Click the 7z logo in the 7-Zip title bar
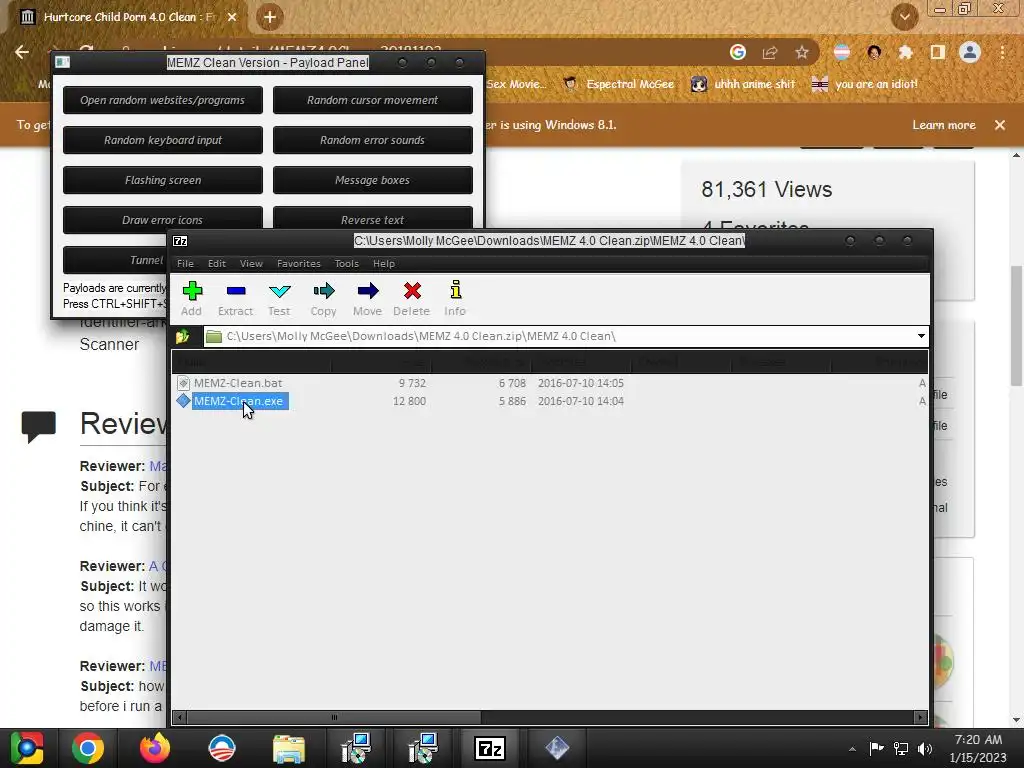1024x768 pixels. pos(180,241)
